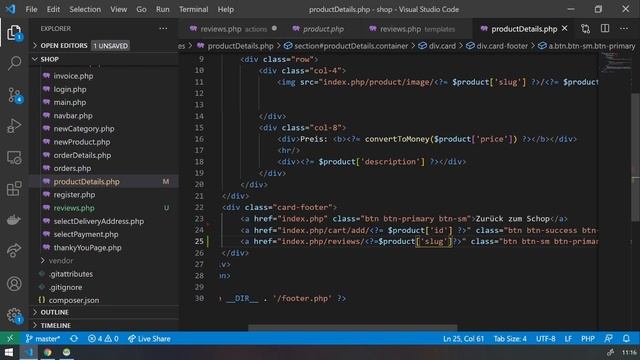
Task: Expand the Timeline section
Action: pos(104,325)
